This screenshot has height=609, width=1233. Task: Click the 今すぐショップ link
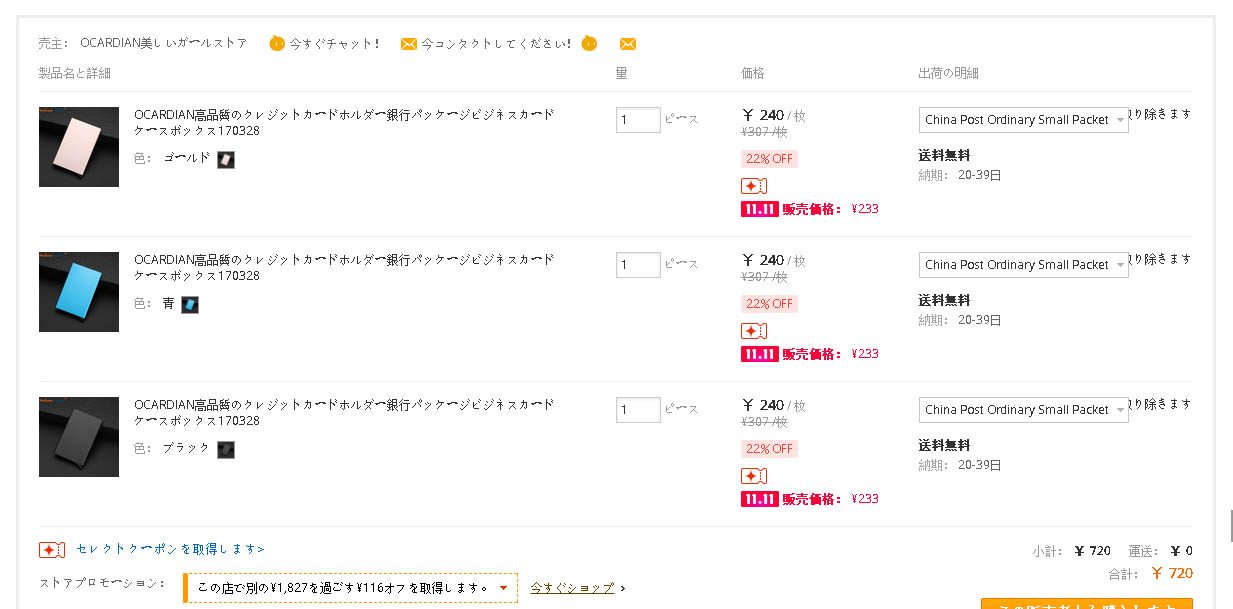572,588
